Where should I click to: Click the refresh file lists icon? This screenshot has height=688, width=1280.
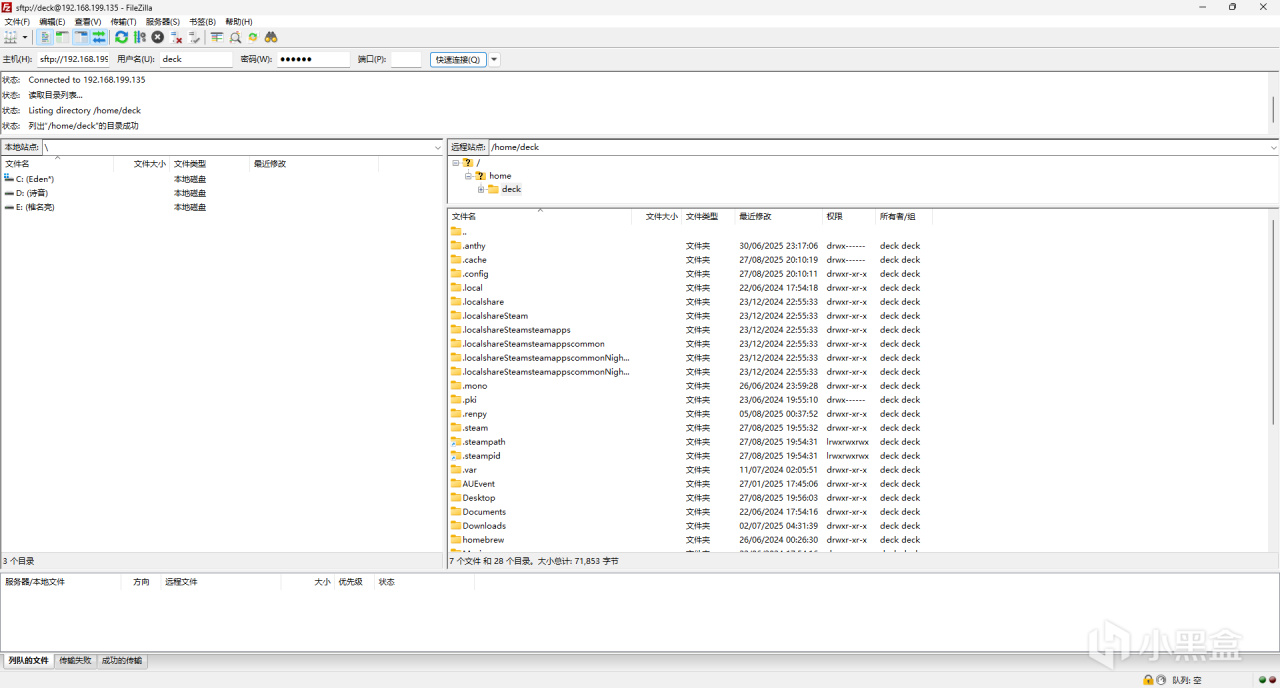point(121,37)
